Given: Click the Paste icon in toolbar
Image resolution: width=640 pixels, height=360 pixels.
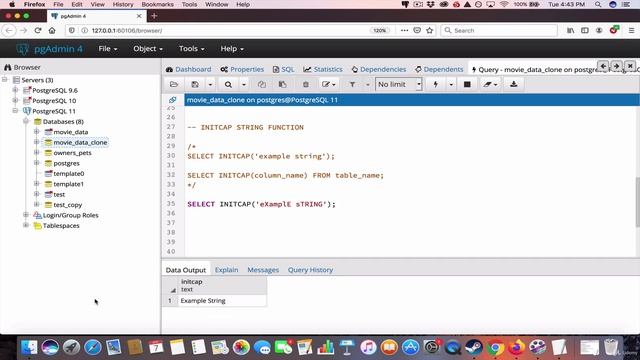Looking at the screenshot, I should coord(282,84).
